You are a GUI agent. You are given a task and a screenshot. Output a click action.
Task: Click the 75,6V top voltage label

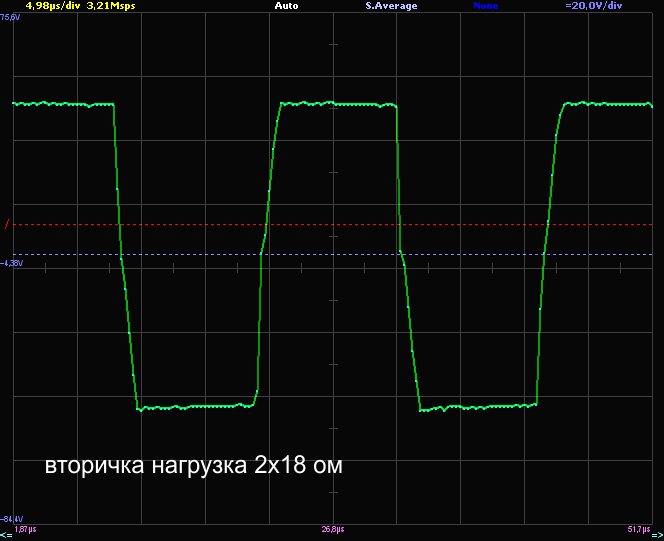coord(11,17)
